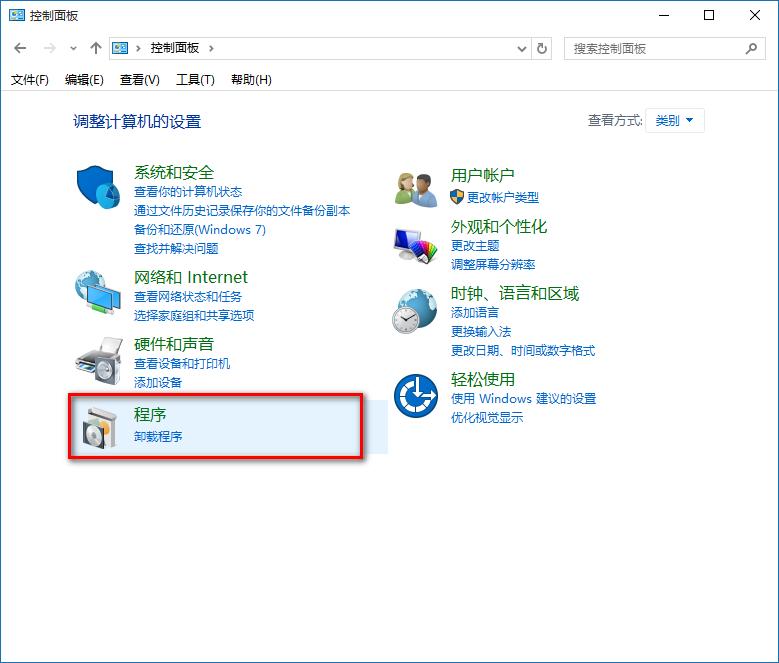Open 通过文件历史记录保存你的文件备份副本 link
The width and height of the screenshot is (779, 663).
[x=242, y=211]
